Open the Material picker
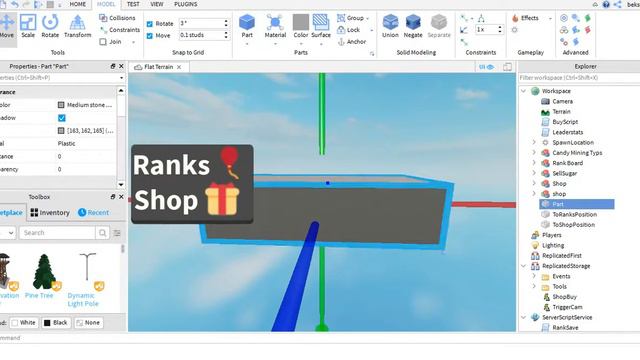 coord(275,26)
